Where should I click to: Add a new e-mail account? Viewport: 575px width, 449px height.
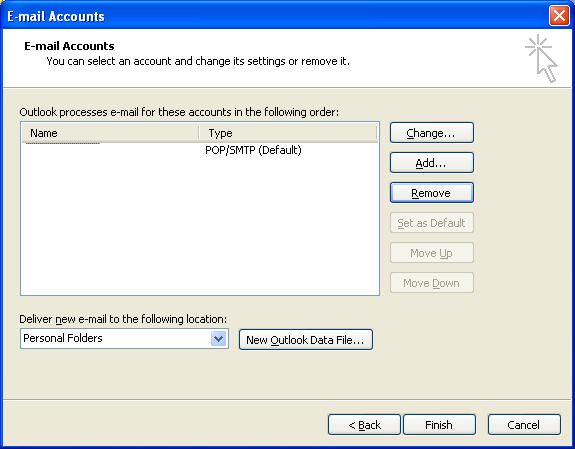[432, 163]
